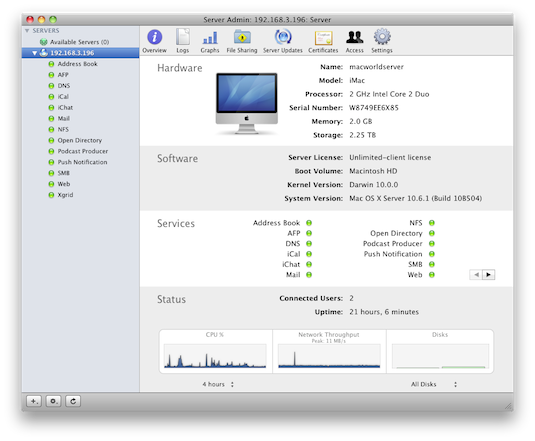The width and height of the screenshot is (535, 441).
Task: Click kernel version Darwin 10.0.0
Action: pos(374,185)
